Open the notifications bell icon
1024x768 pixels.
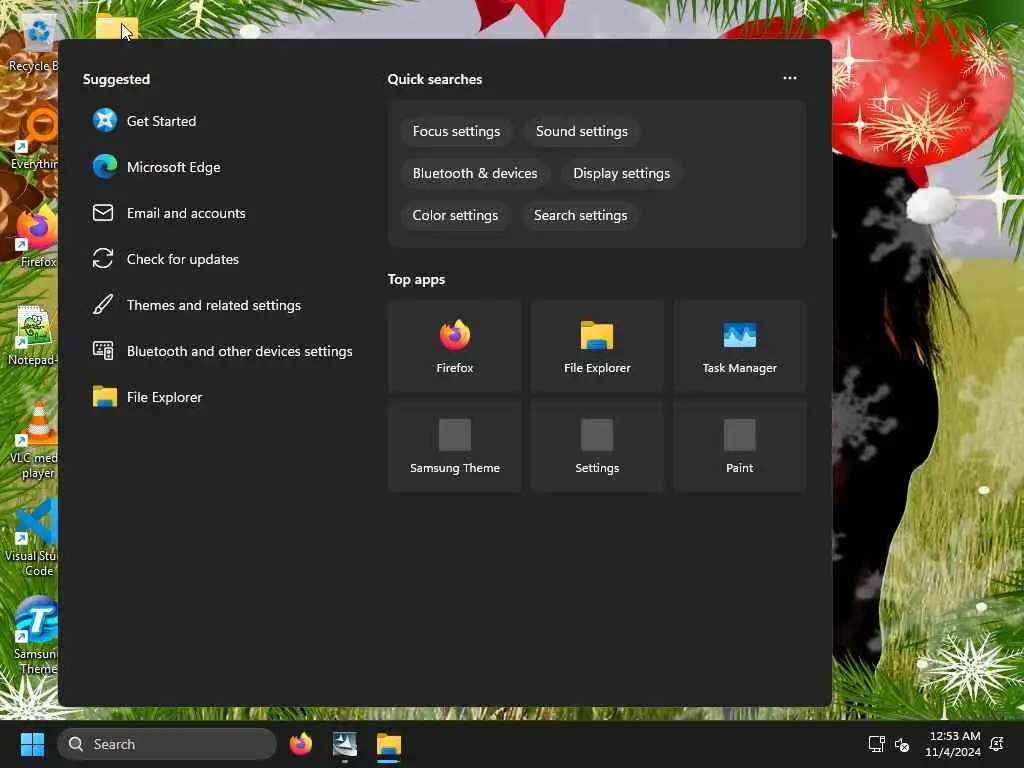coord(997,744)
